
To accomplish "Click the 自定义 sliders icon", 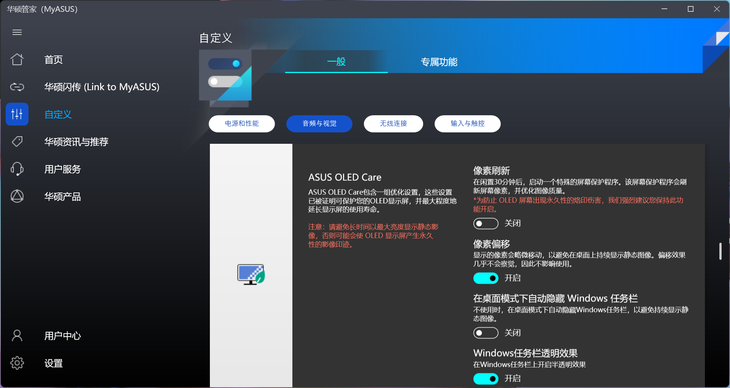I will click(17, 114).
